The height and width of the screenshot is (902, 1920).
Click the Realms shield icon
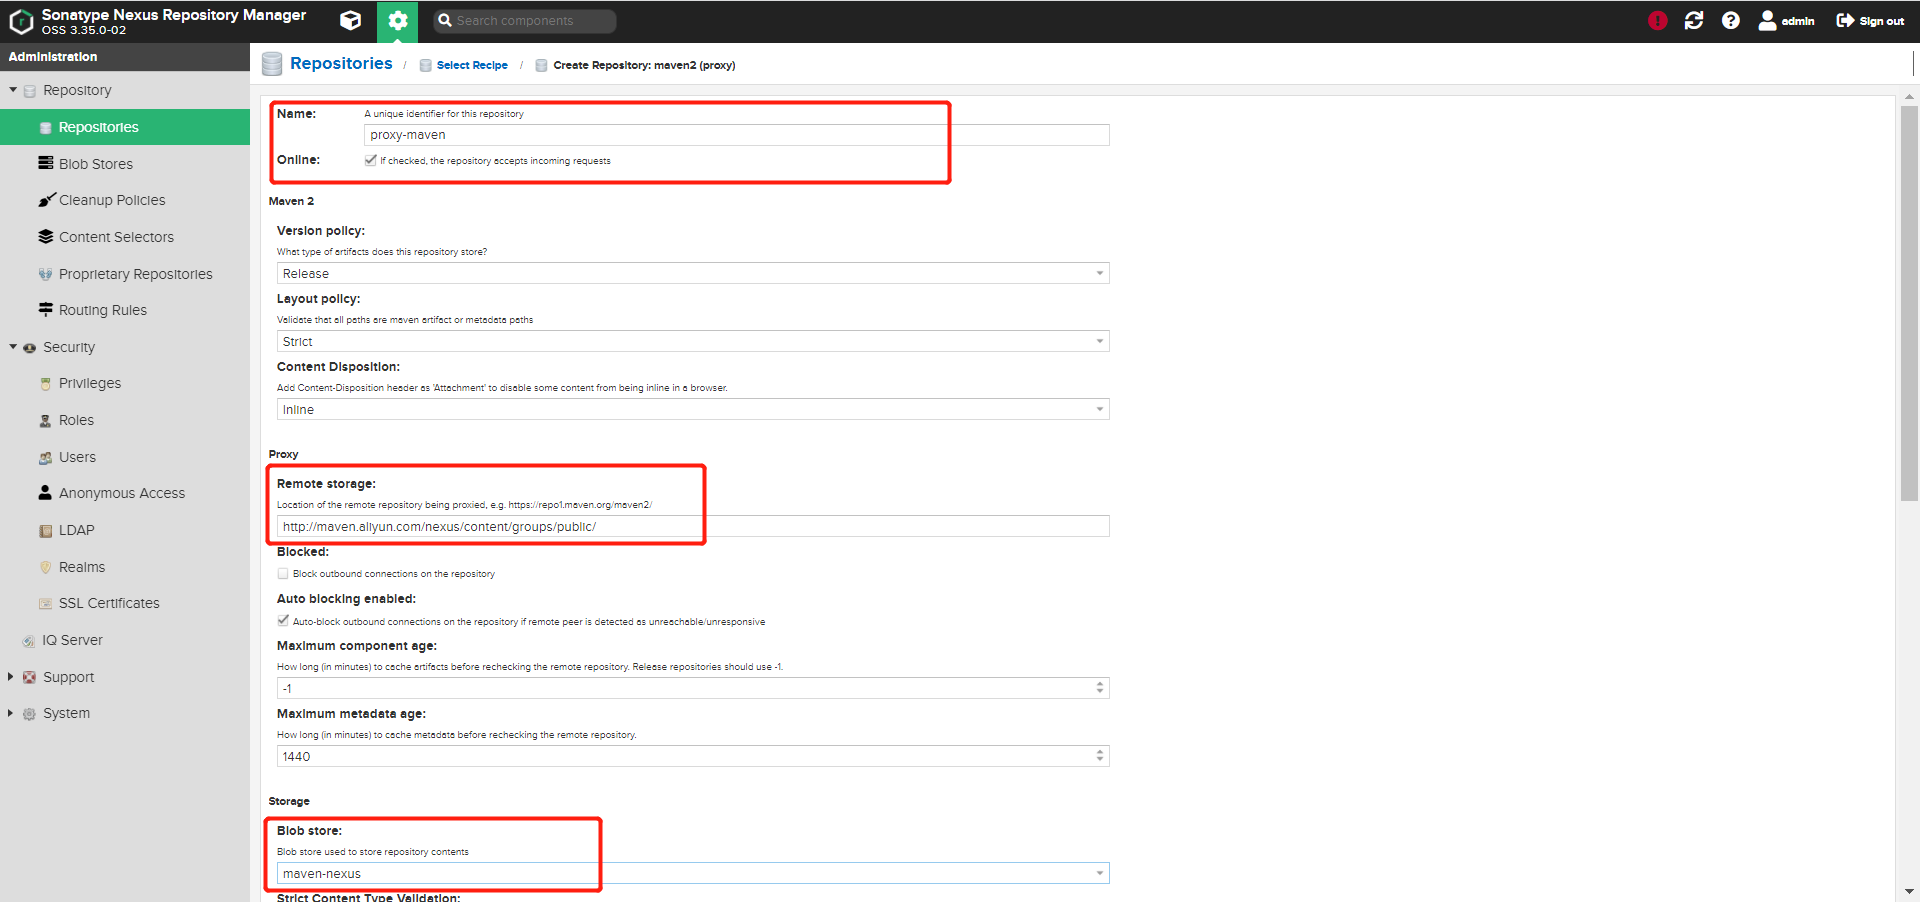coord(46,567)
